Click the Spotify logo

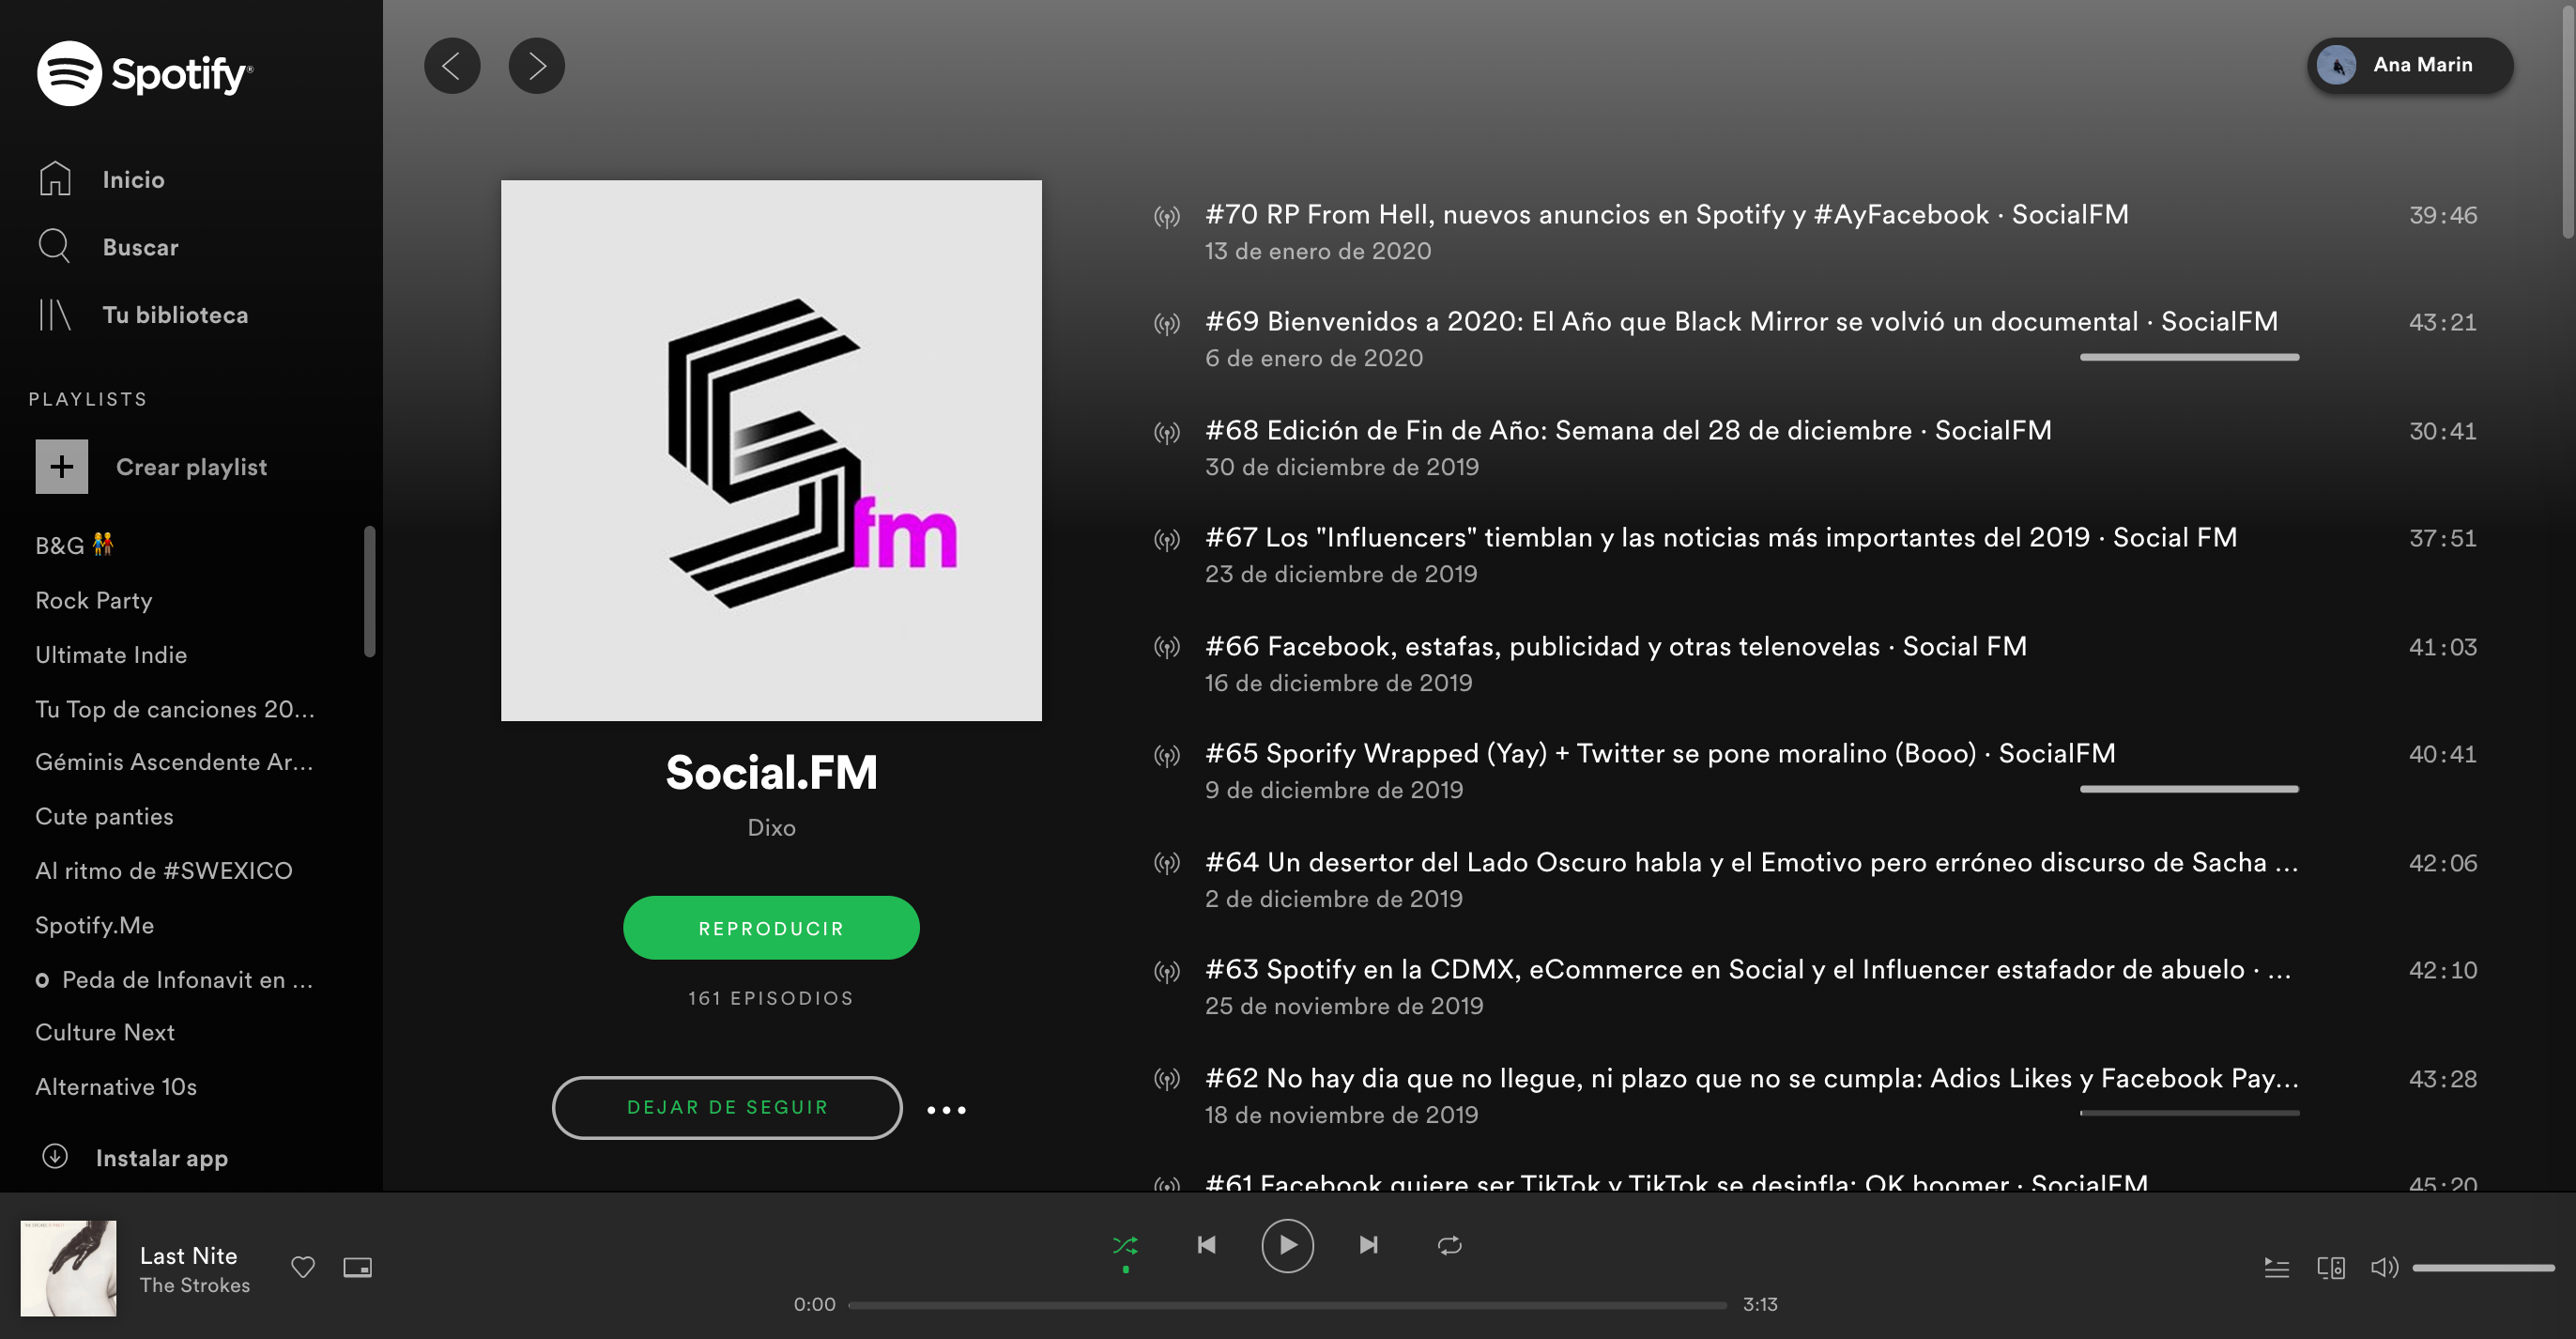(145, 73)
